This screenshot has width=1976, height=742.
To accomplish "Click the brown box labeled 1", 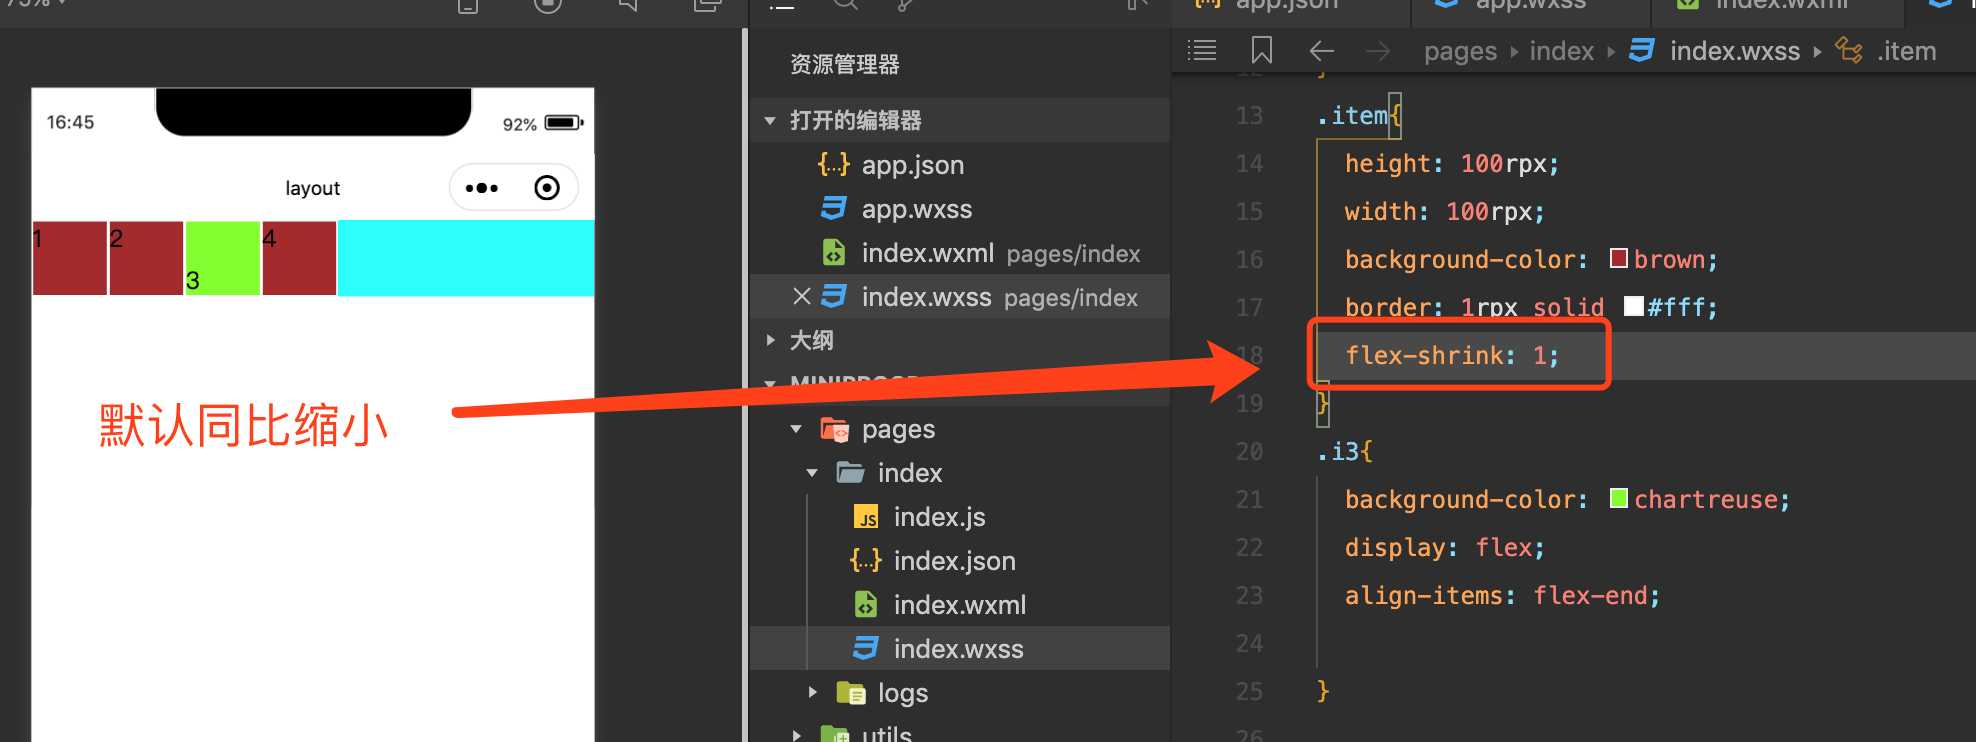I will [70, 258].
